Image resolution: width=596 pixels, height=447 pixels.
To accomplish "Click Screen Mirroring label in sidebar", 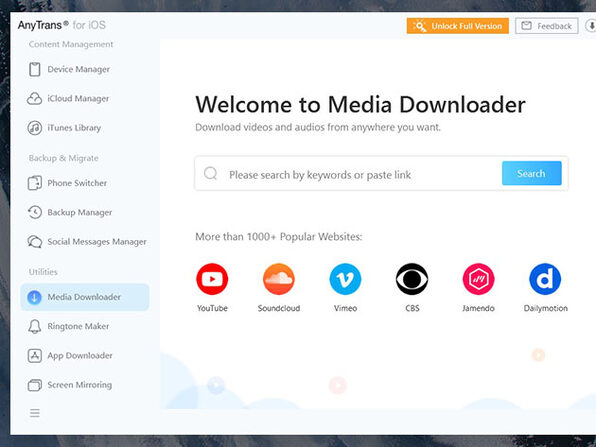I will pos(79,385).
